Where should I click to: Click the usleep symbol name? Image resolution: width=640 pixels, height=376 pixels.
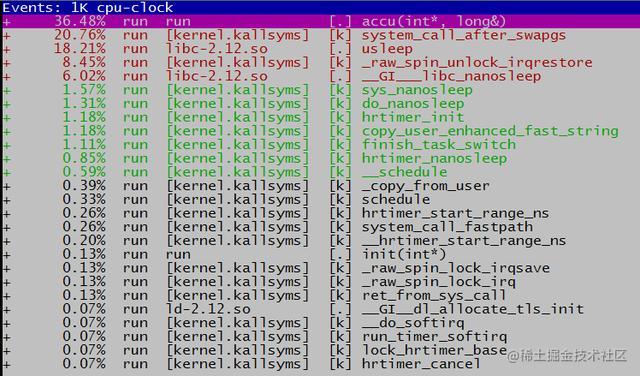(x=387, y=49)
